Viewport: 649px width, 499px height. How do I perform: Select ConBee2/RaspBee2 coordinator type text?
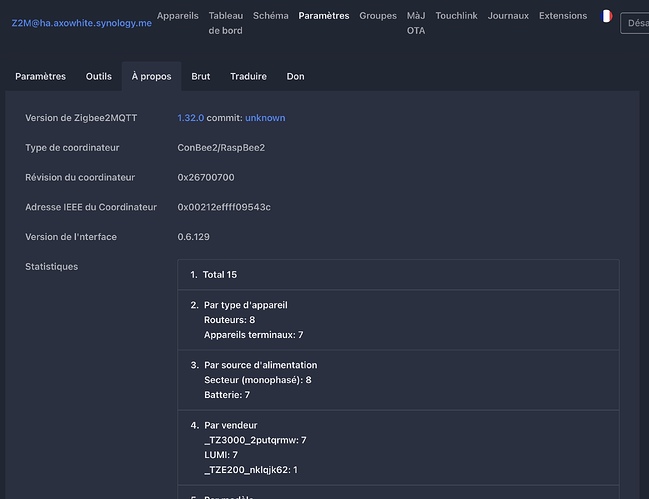[221, 148]
